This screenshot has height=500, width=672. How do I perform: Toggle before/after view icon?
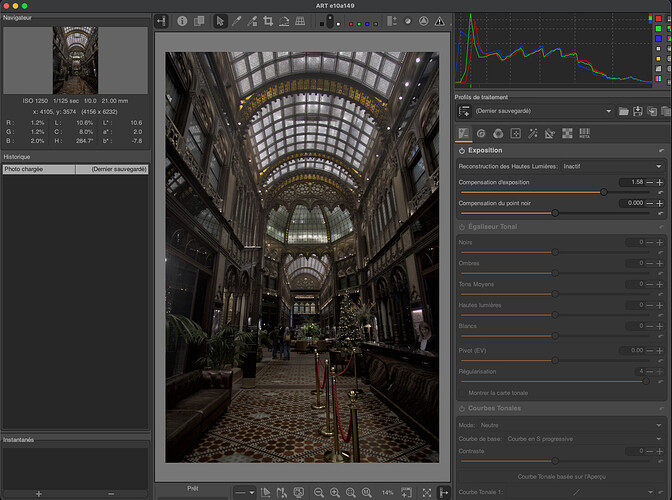(199, 21)
